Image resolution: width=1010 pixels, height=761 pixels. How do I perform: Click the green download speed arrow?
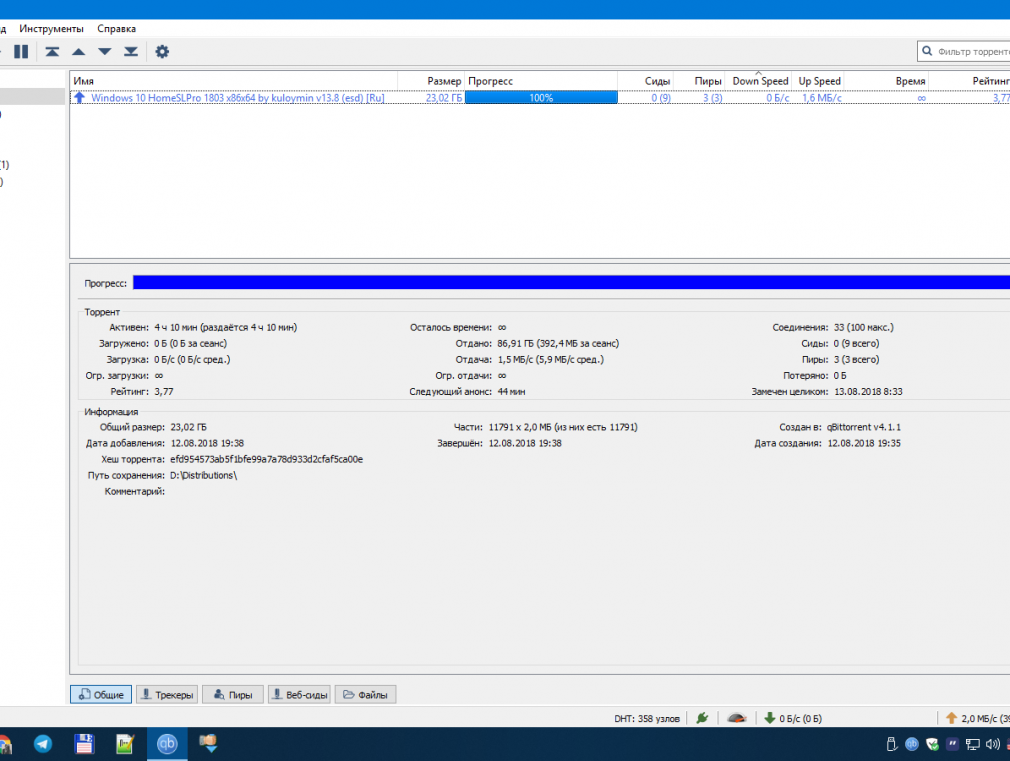pyautogui.click(x=770, y=718)
